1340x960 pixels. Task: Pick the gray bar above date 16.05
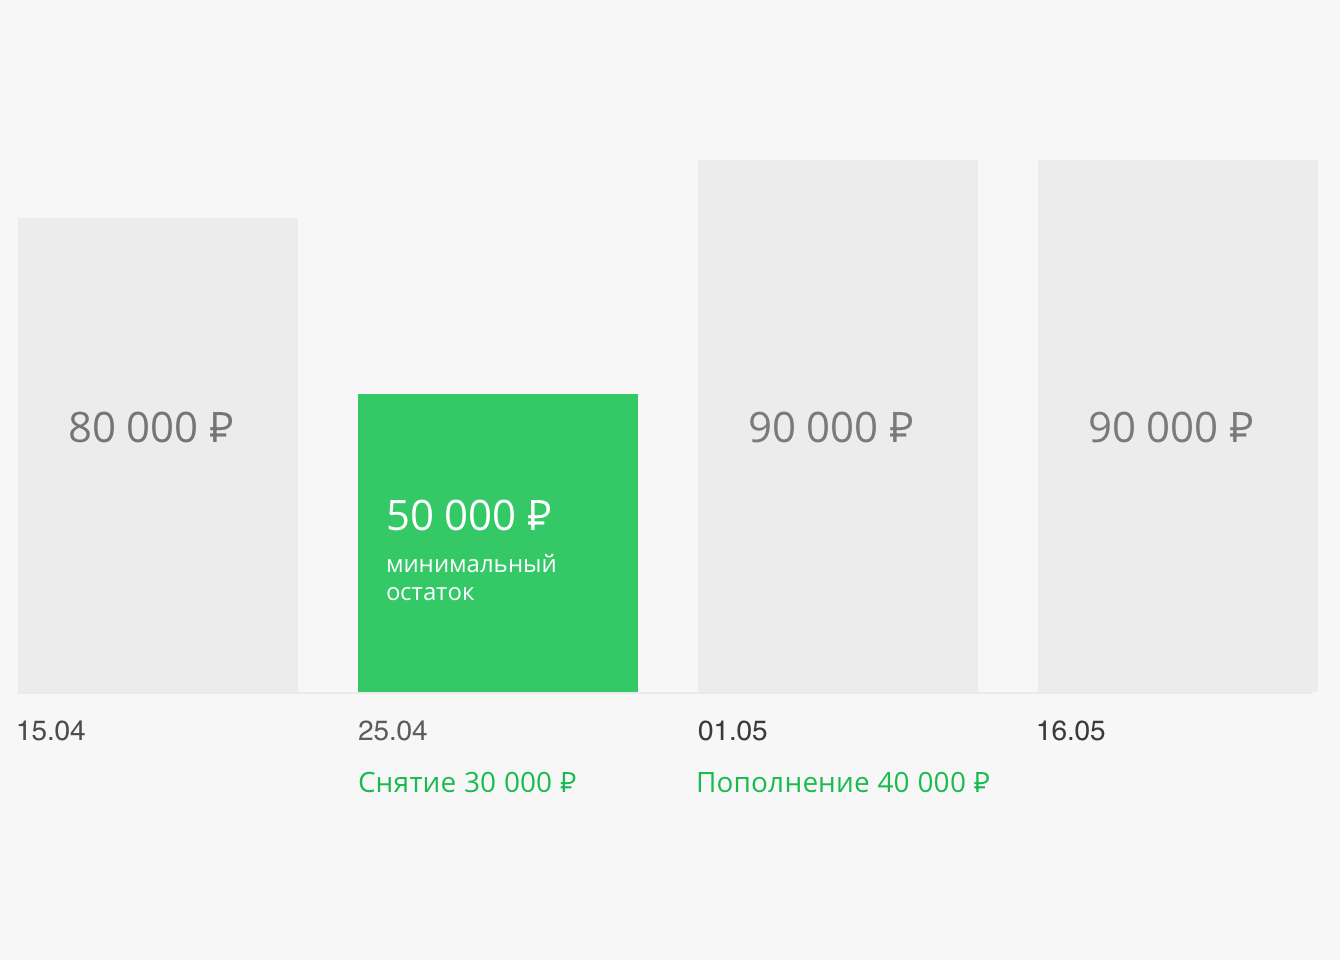[1178, 426]
